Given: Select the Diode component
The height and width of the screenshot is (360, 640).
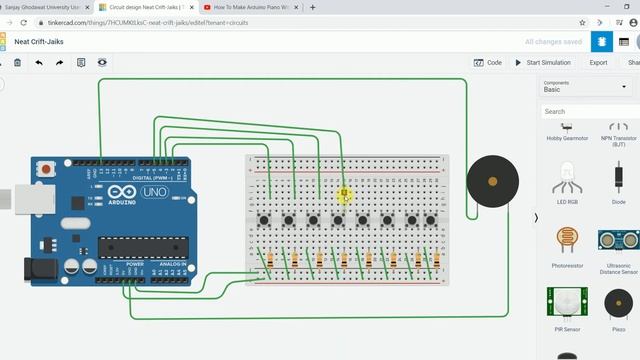Looking at the screenshot, I should tap(618, 182).
